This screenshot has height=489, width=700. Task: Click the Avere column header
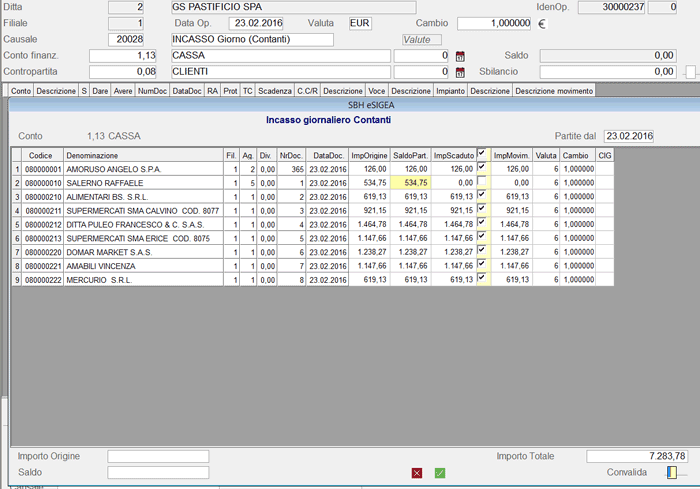point(123,91)
